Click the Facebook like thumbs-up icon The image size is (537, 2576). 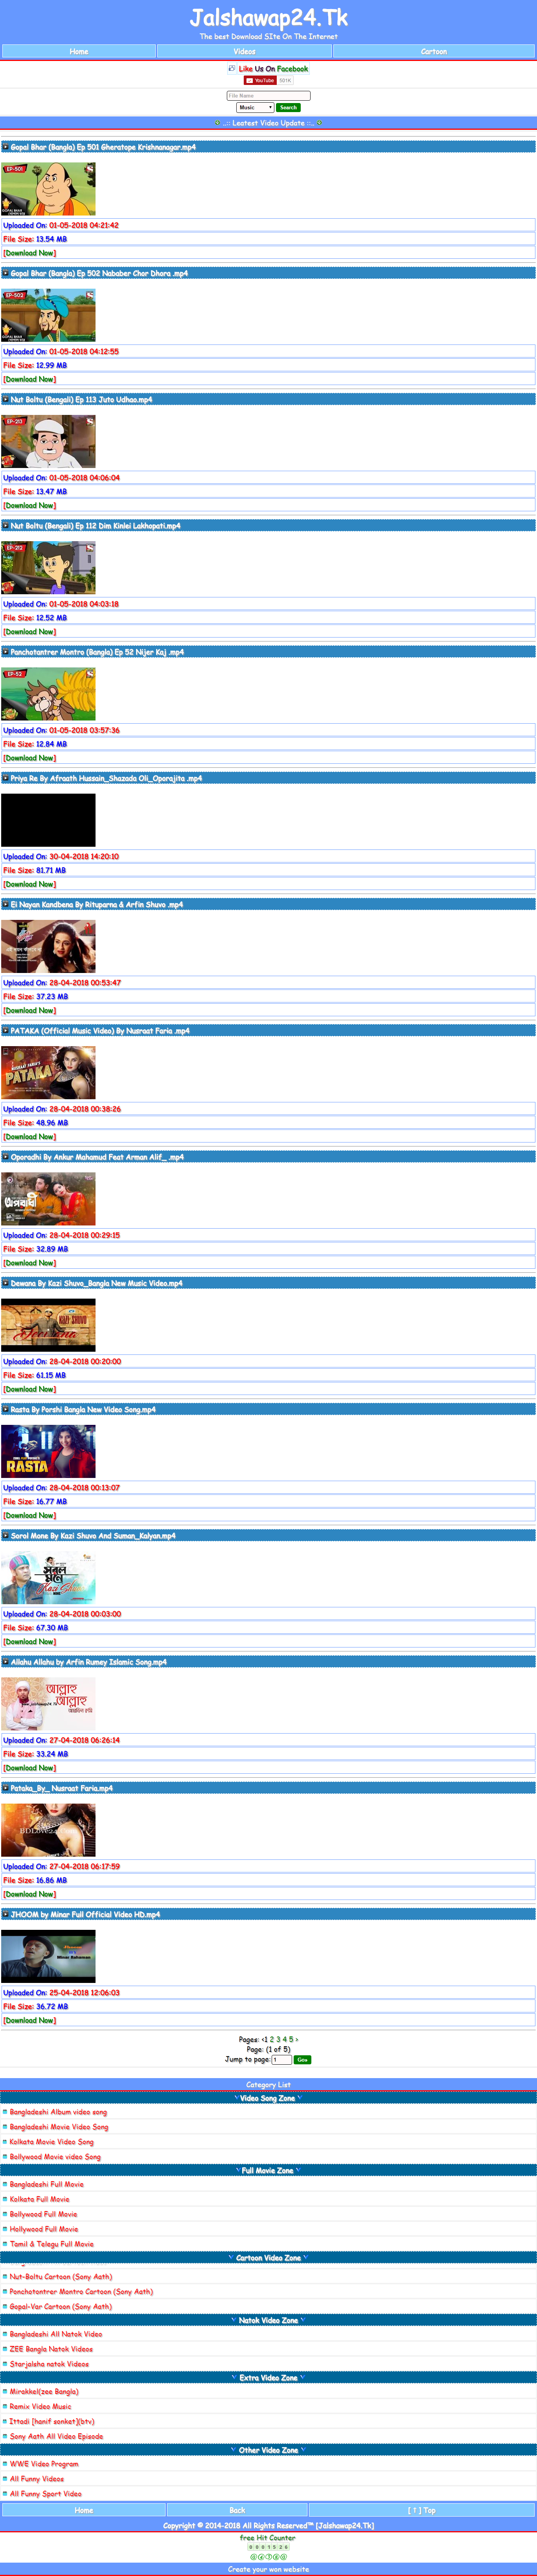click(x=232, y=69)
